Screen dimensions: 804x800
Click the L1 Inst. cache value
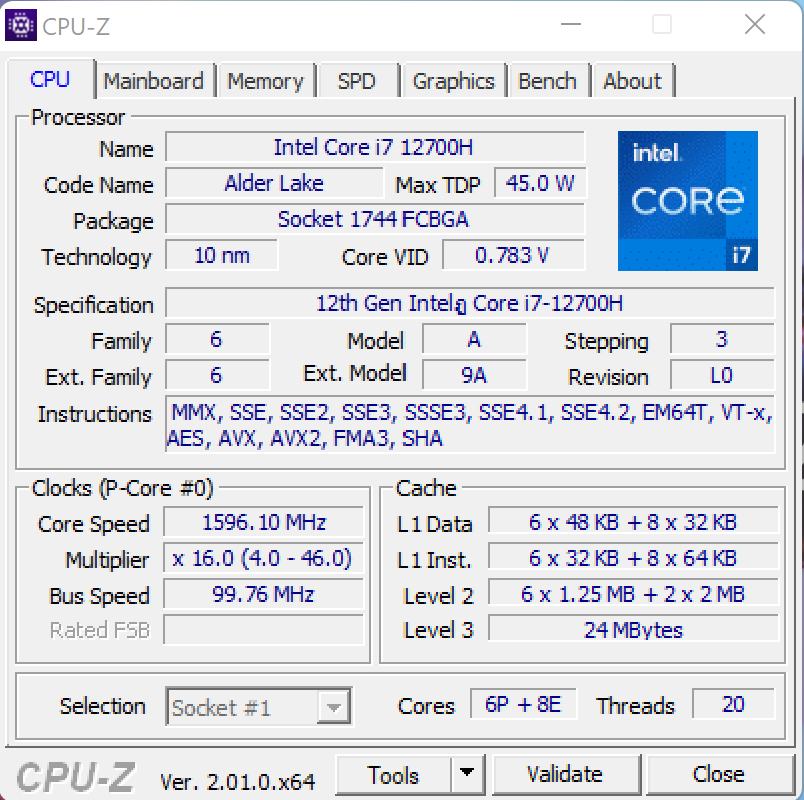(633, 558)
